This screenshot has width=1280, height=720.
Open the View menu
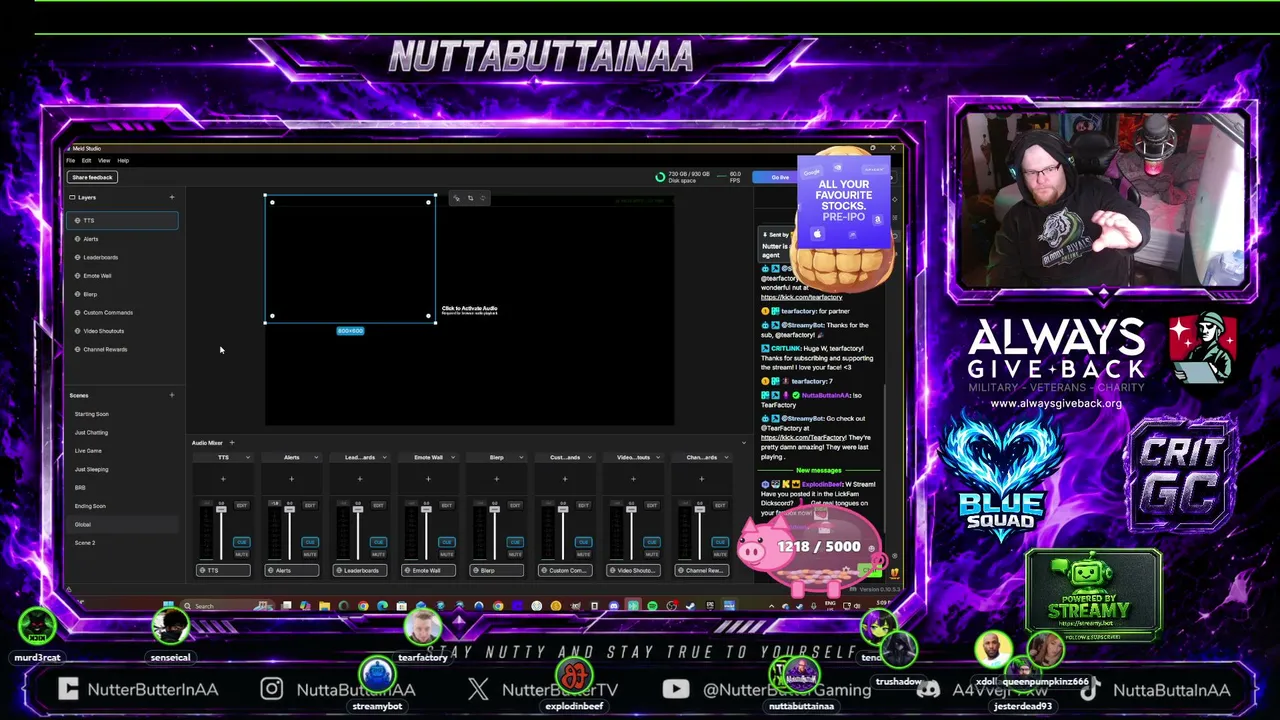pos(104,160)
